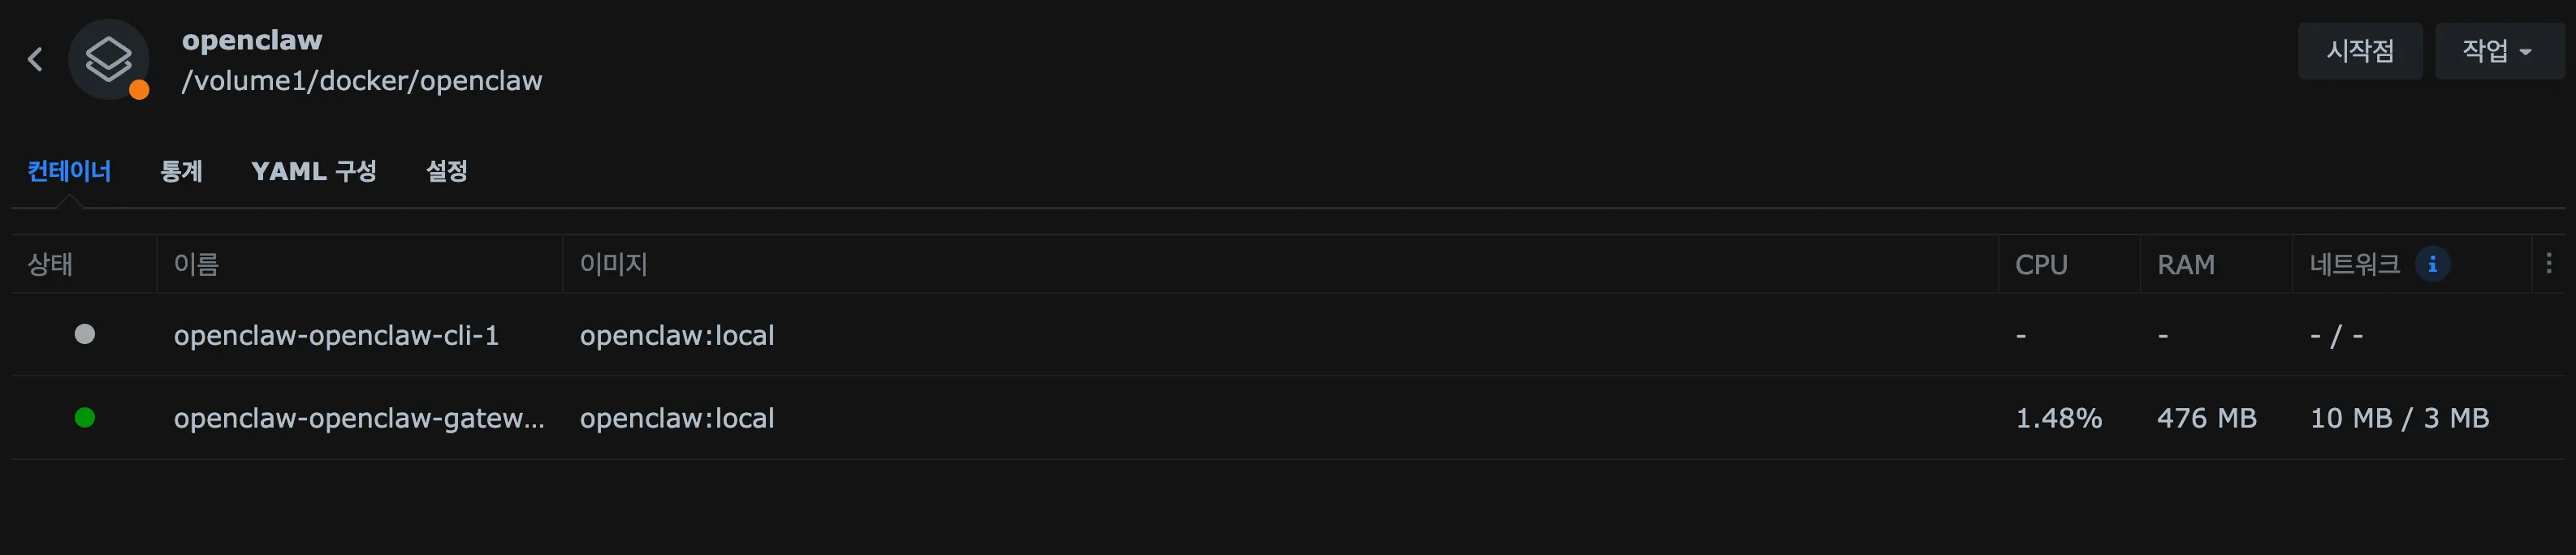Switch to the 통계 tab
The image size is (2576, 555).
pos(181,171)
